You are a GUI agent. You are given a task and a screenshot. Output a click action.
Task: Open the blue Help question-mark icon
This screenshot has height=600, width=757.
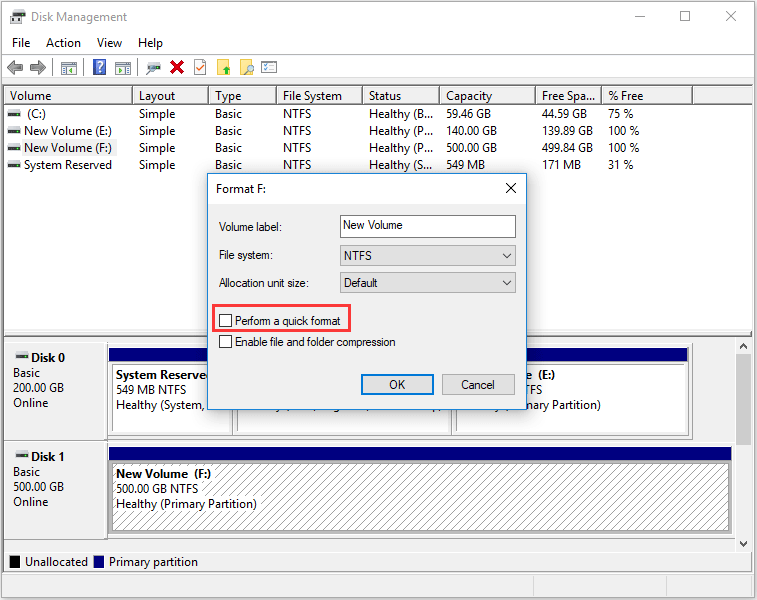[x=99, y=67]
